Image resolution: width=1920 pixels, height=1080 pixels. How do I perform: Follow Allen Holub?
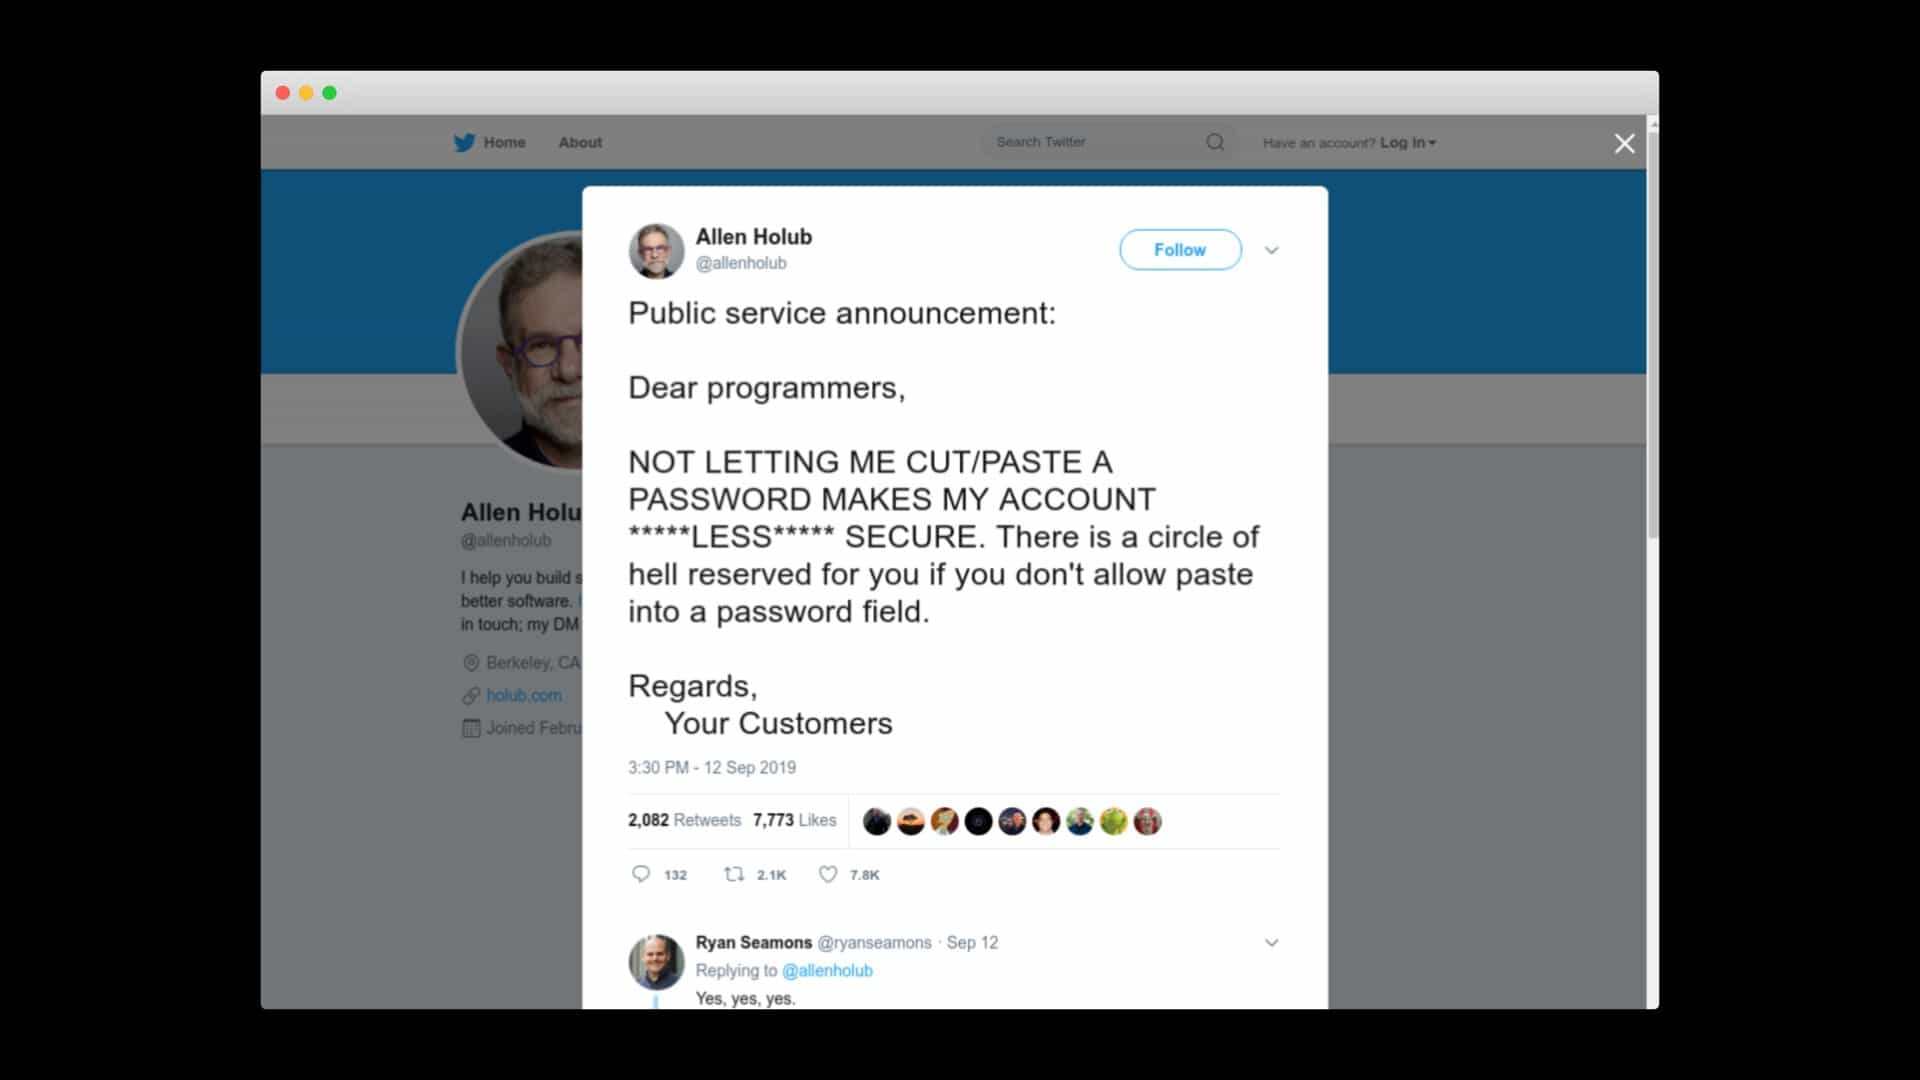coord(1180,250)
